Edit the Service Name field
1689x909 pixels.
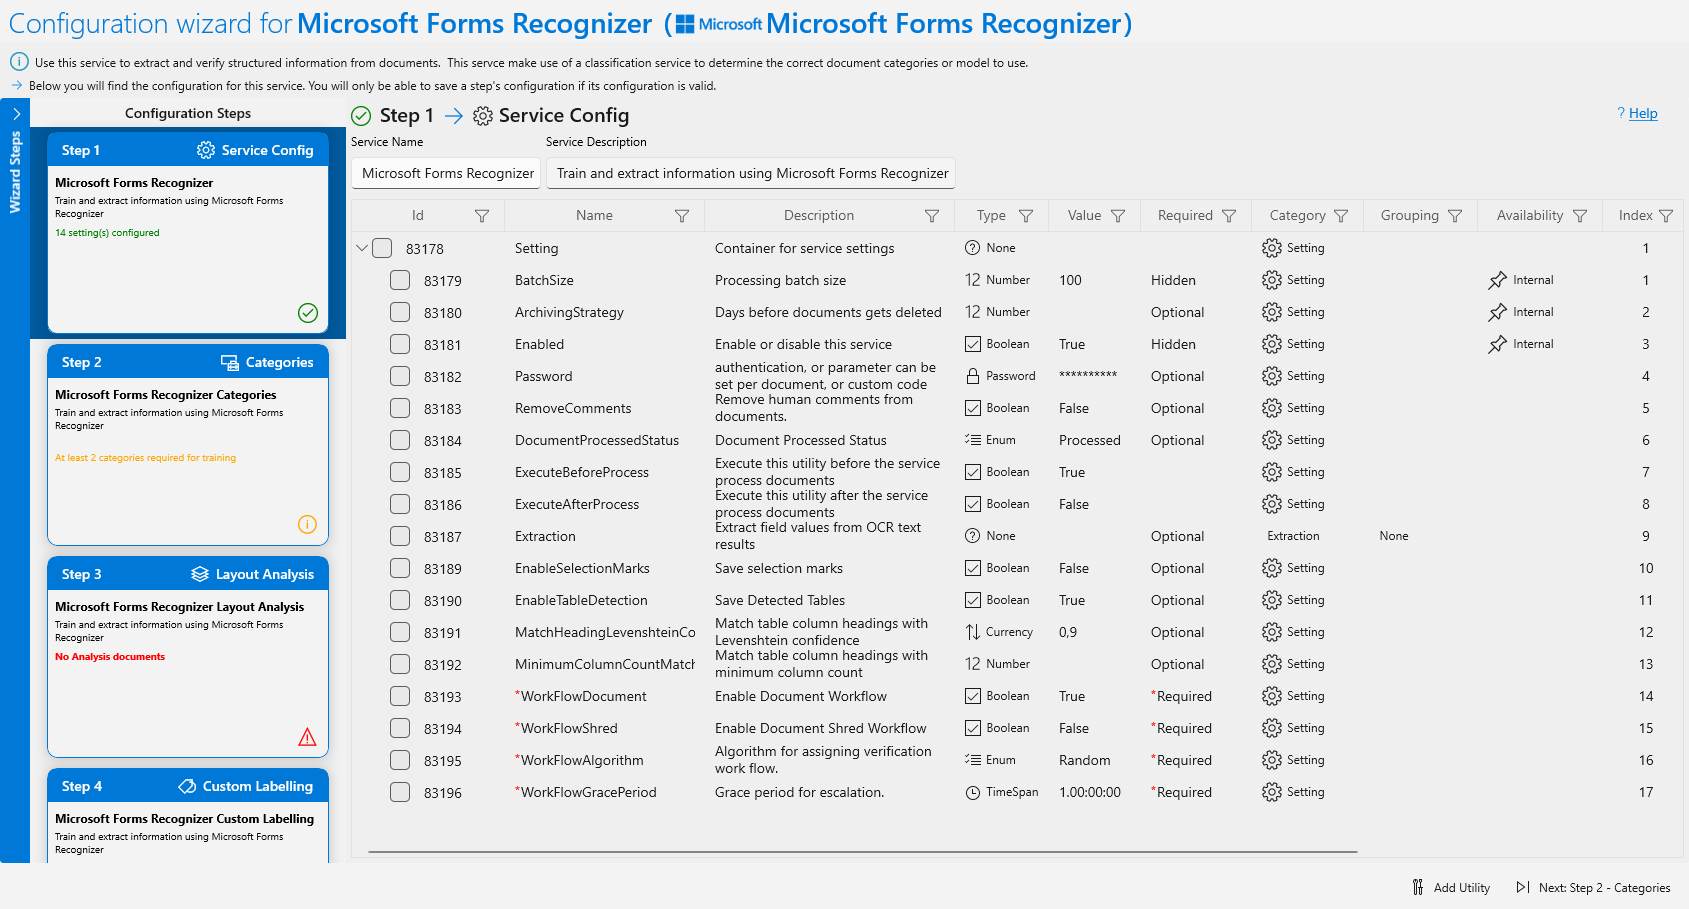coord(446,173)
